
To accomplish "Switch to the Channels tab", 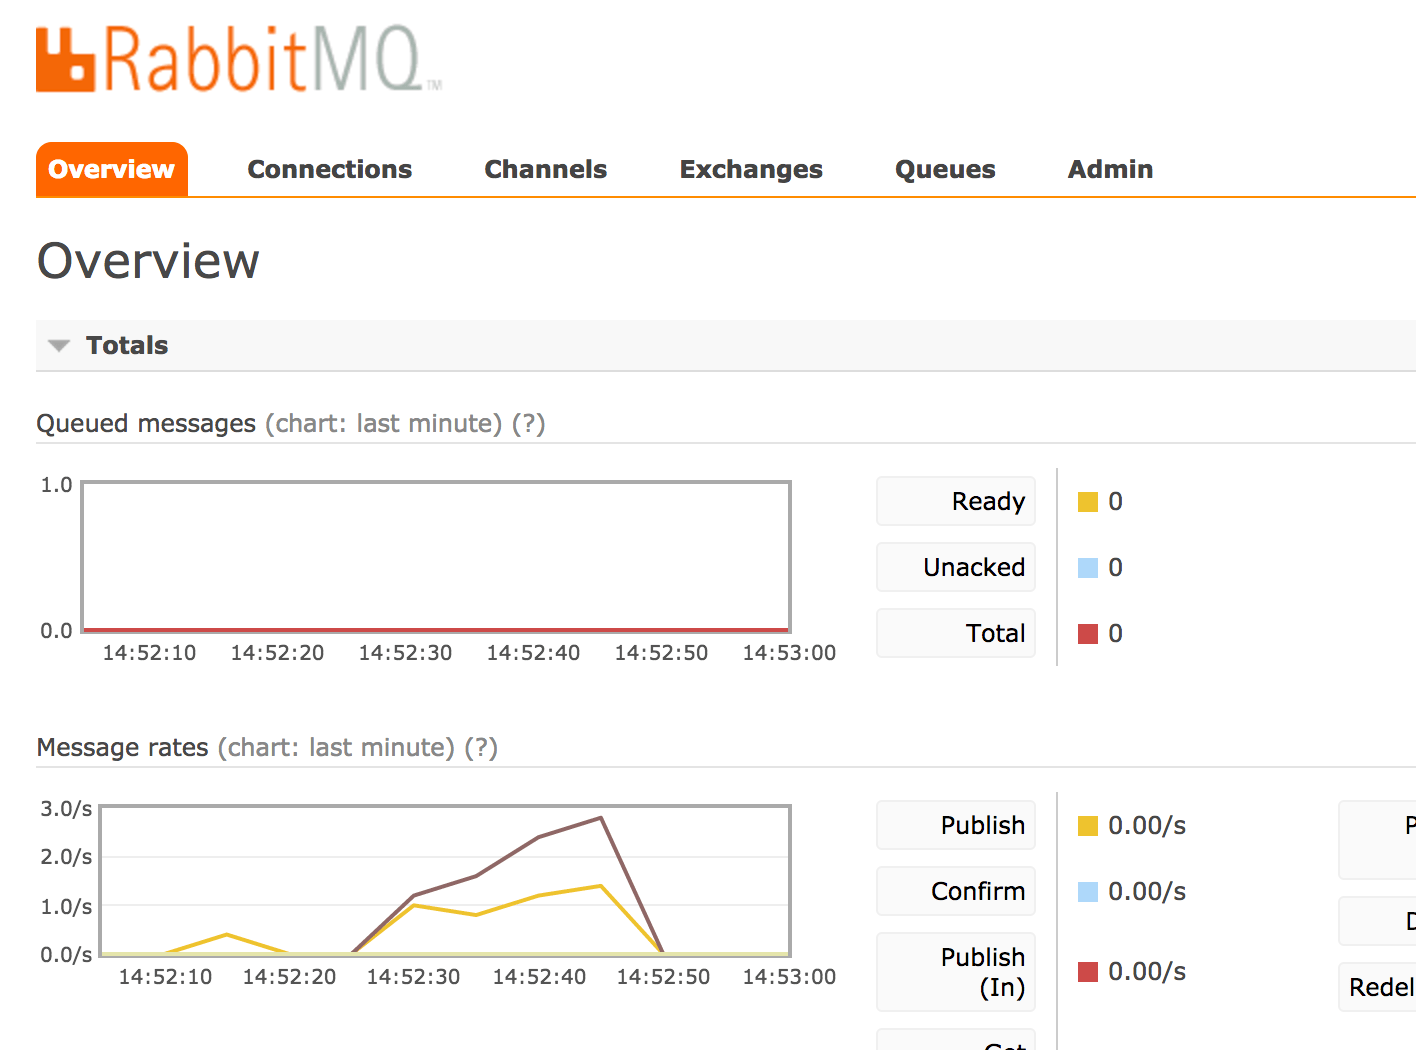I will 546,169.
